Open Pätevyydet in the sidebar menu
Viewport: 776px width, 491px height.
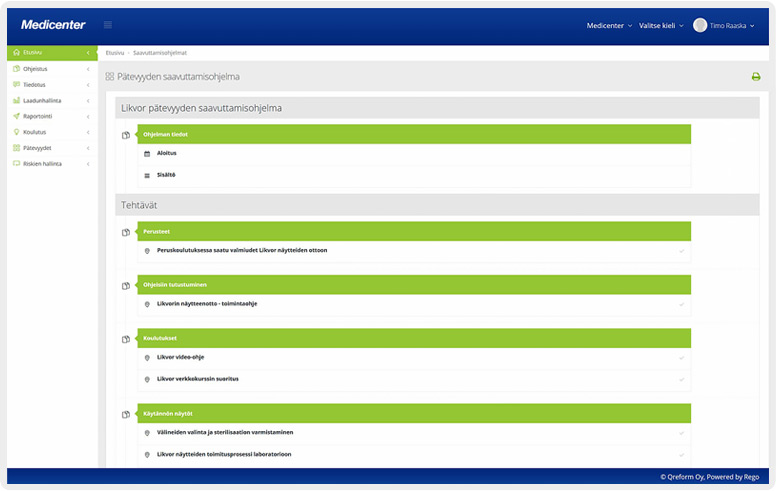coord(37,148)
